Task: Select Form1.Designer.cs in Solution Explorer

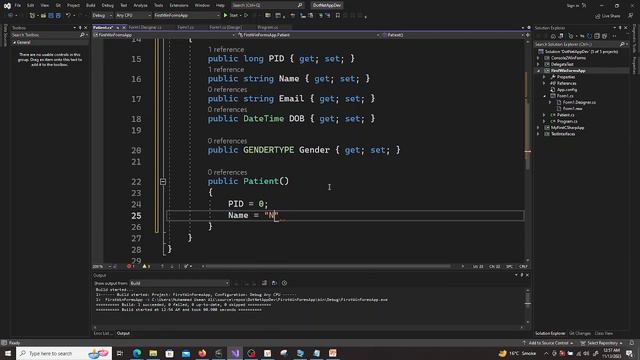Action: point(579,102)
